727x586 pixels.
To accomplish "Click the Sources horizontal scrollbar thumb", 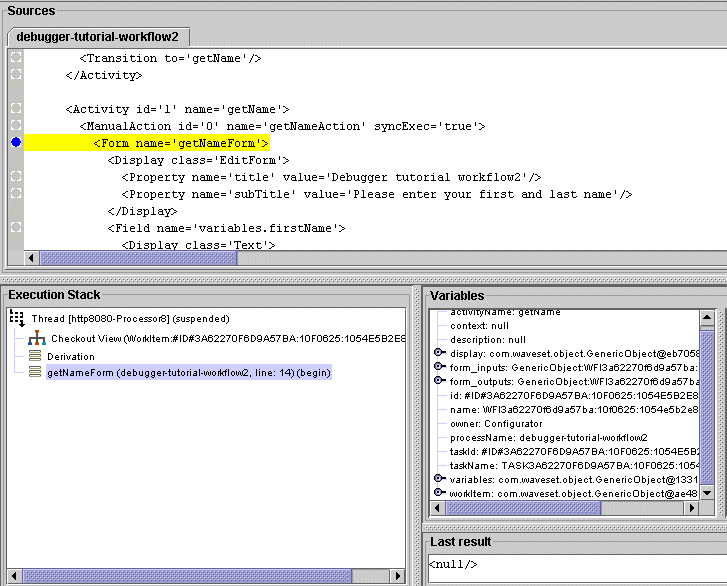I will [x=138, y=258].
